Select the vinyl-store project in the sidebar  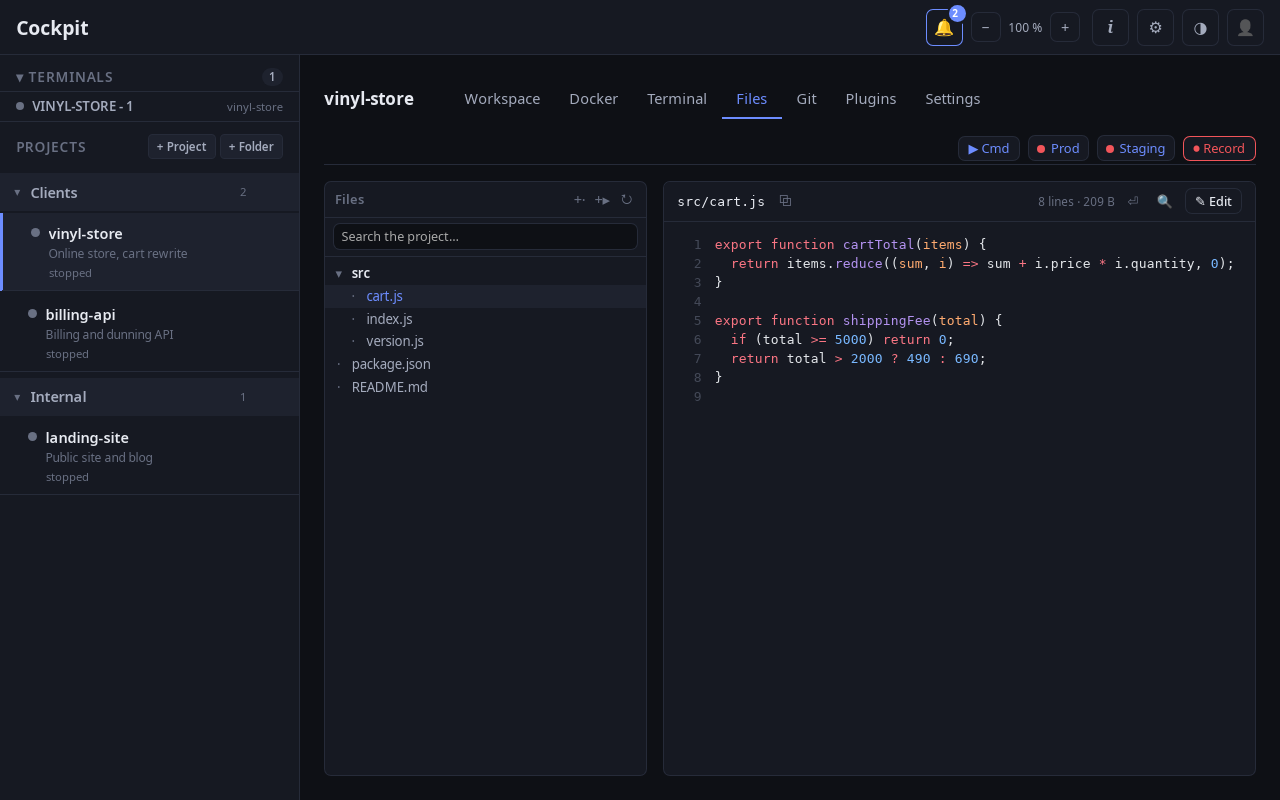(149, 252)
